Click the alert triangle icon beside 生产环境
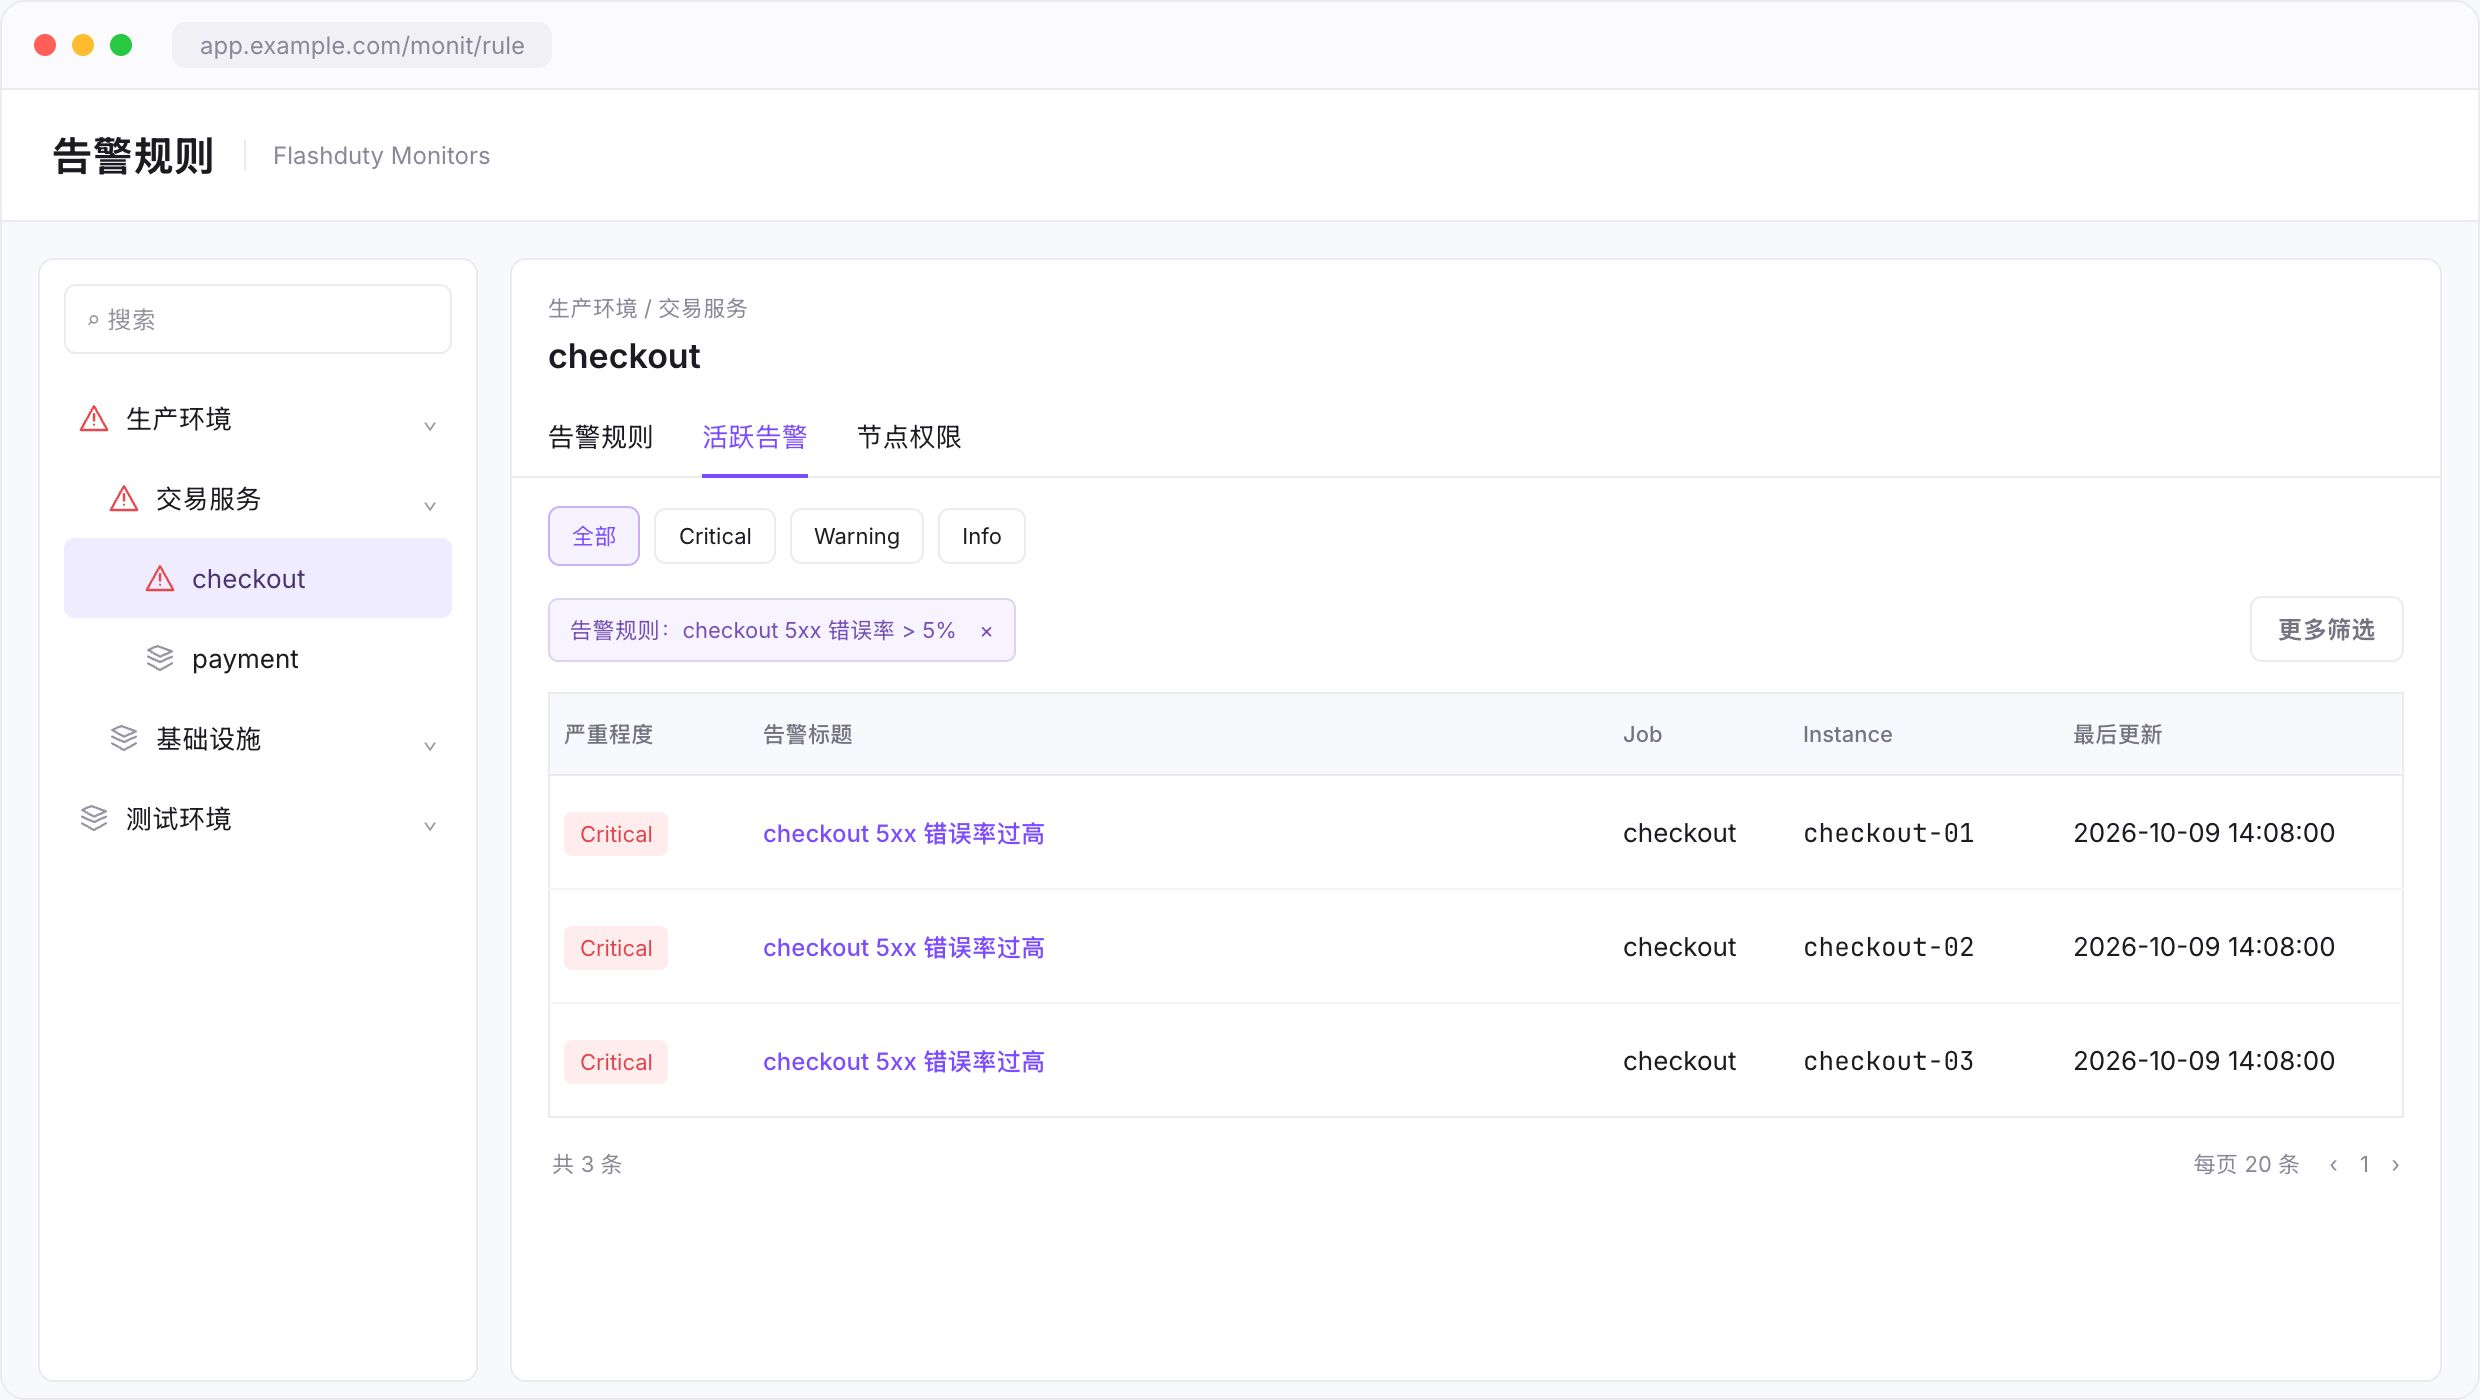This screenshot has width=2480, height=1400. pos(94,419)
